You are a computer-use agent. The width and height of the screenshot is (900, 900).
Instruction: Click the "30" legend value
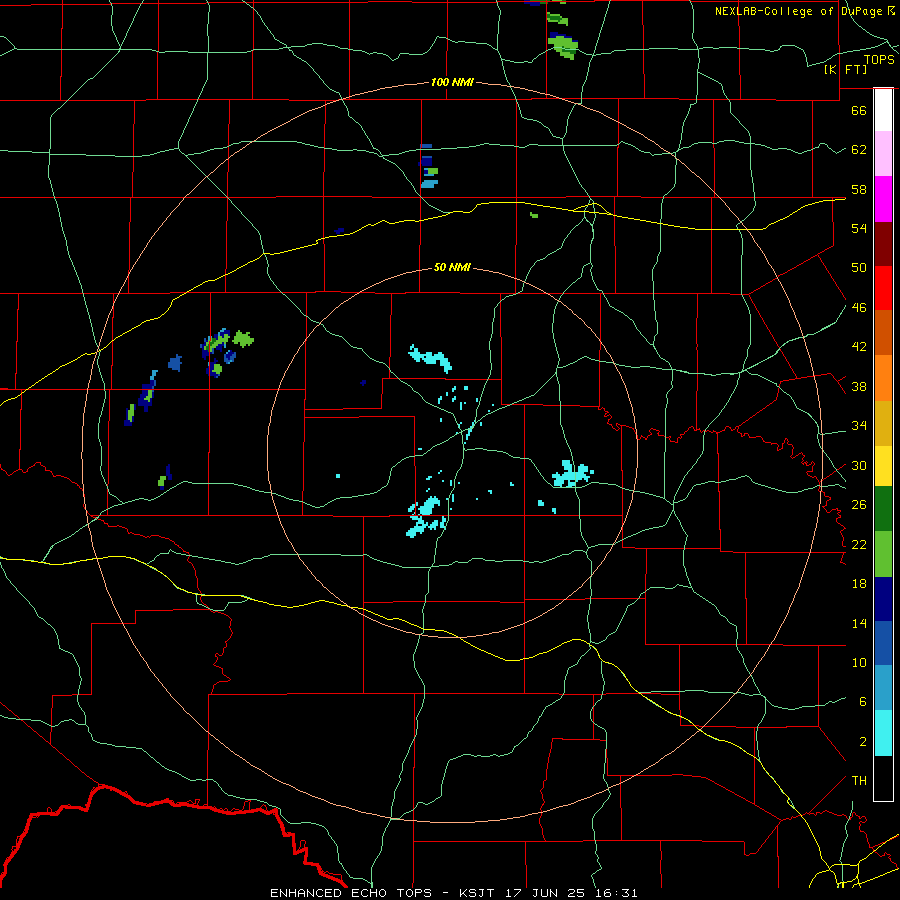pyautogui.click(x=859, y=465)
